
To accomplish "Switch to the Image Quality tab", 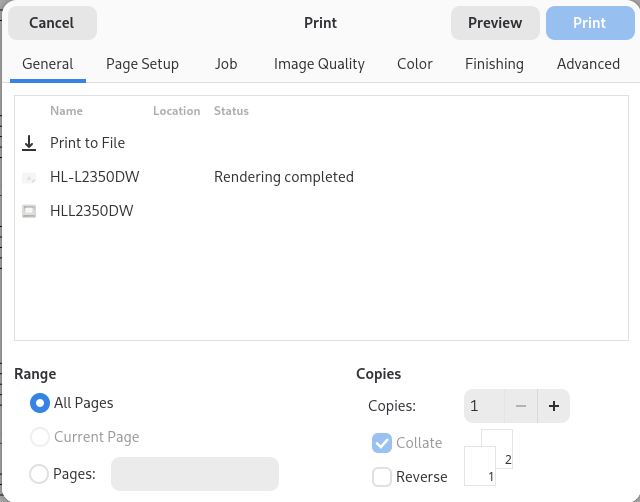I will point(319,64).
